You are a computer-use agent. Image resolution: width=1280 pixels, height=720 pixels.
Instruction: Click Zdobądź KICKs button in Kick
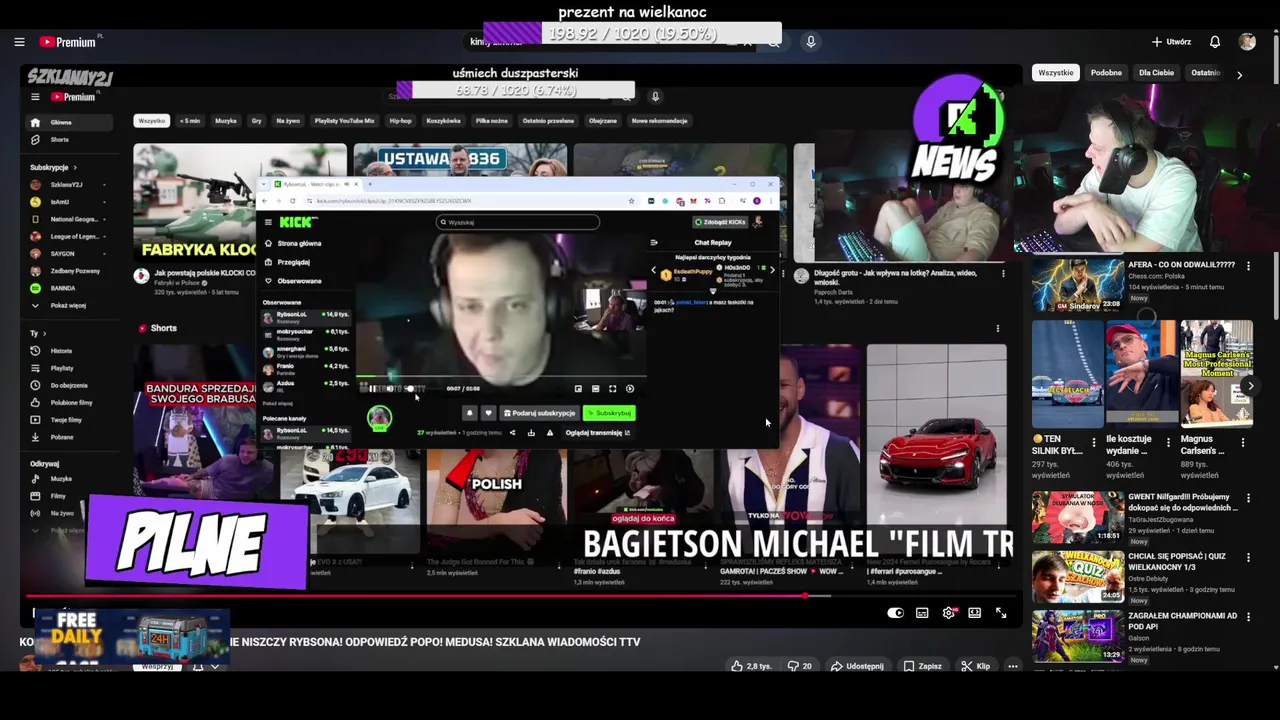point(720,222)
